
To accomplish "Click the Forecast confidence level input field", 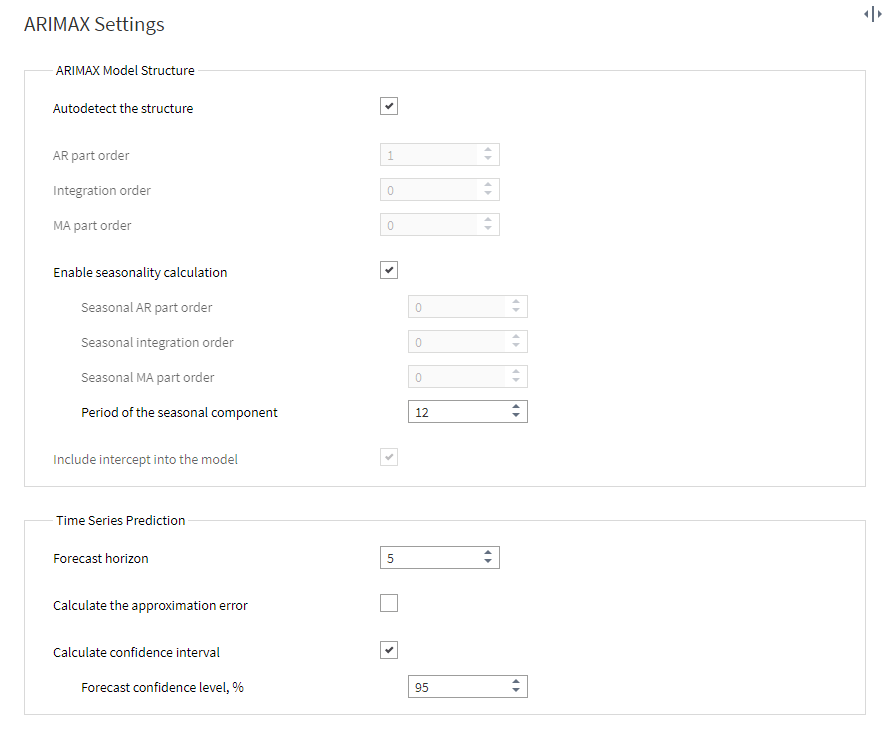I will pyautogui.click(x=467, y=687).
